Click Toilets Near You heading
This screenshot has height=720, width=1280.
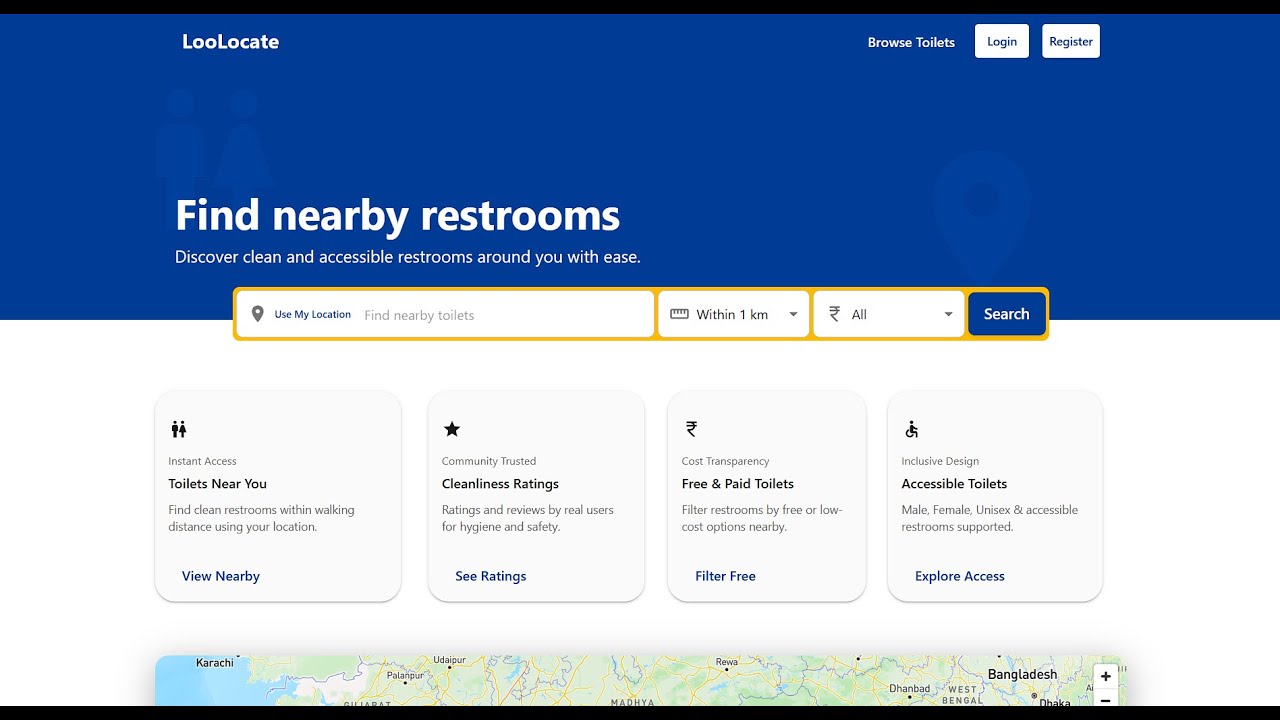pyautogui.click(x=218, y=484)
